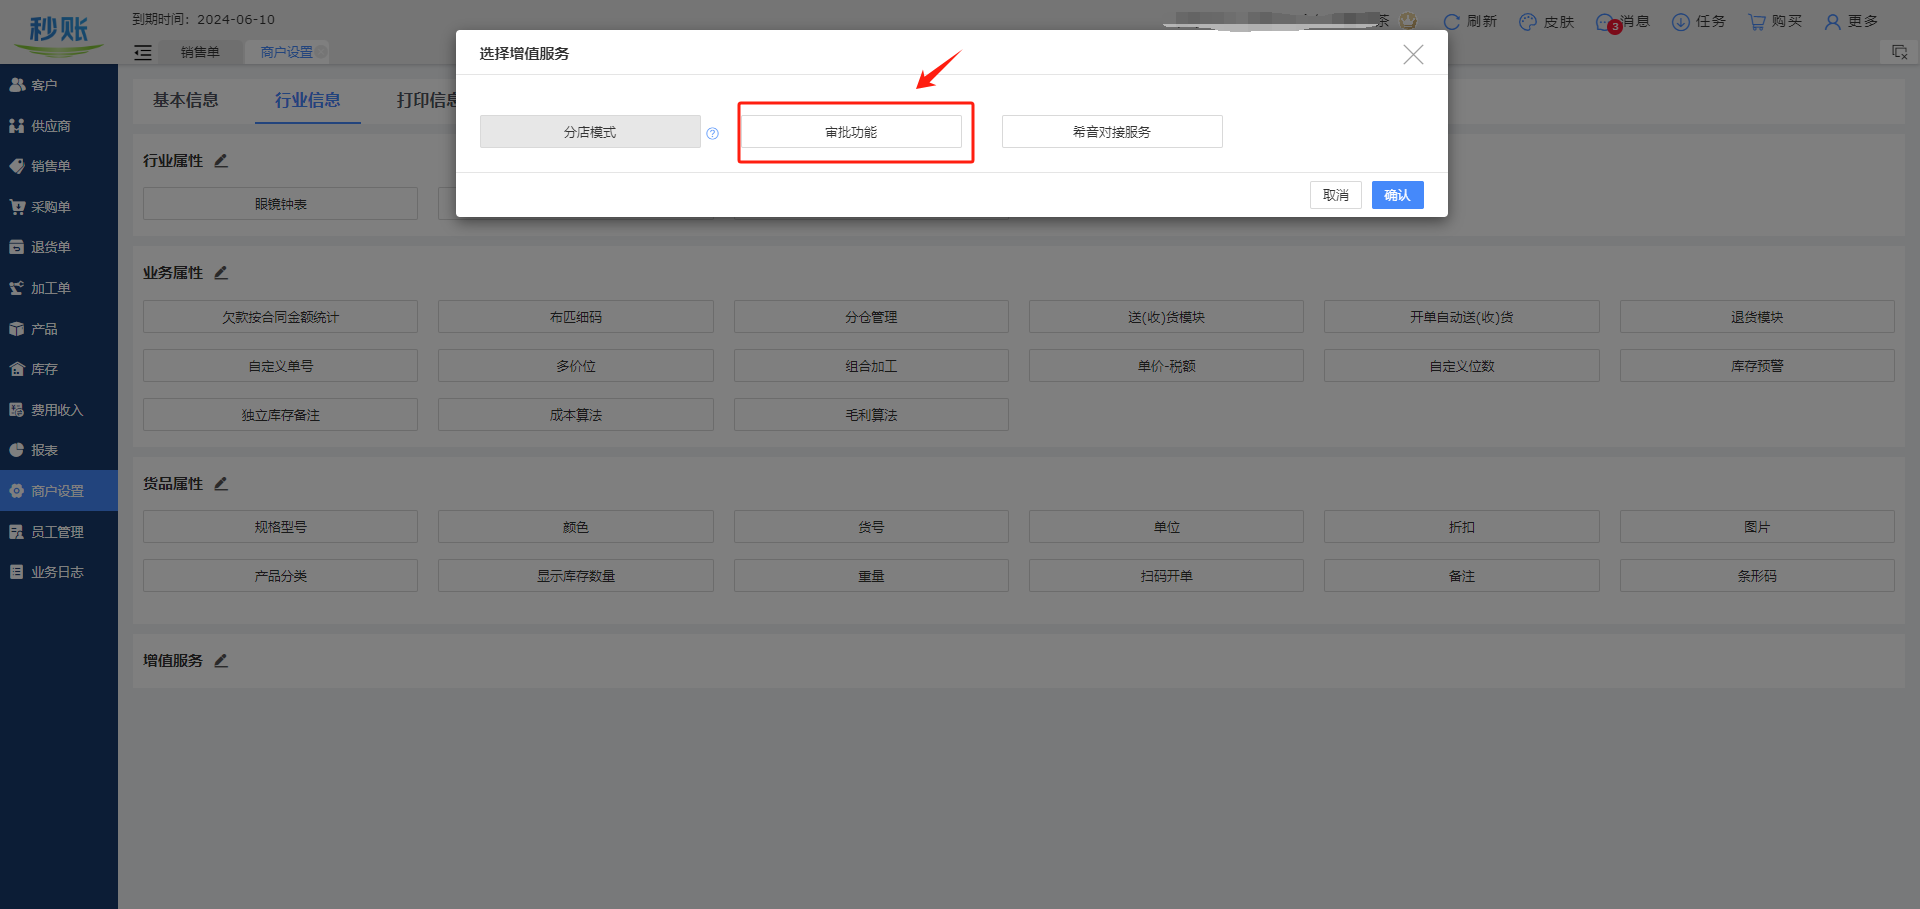Toggle the 送(收)货模块 attribute

tap(1166, 317)
